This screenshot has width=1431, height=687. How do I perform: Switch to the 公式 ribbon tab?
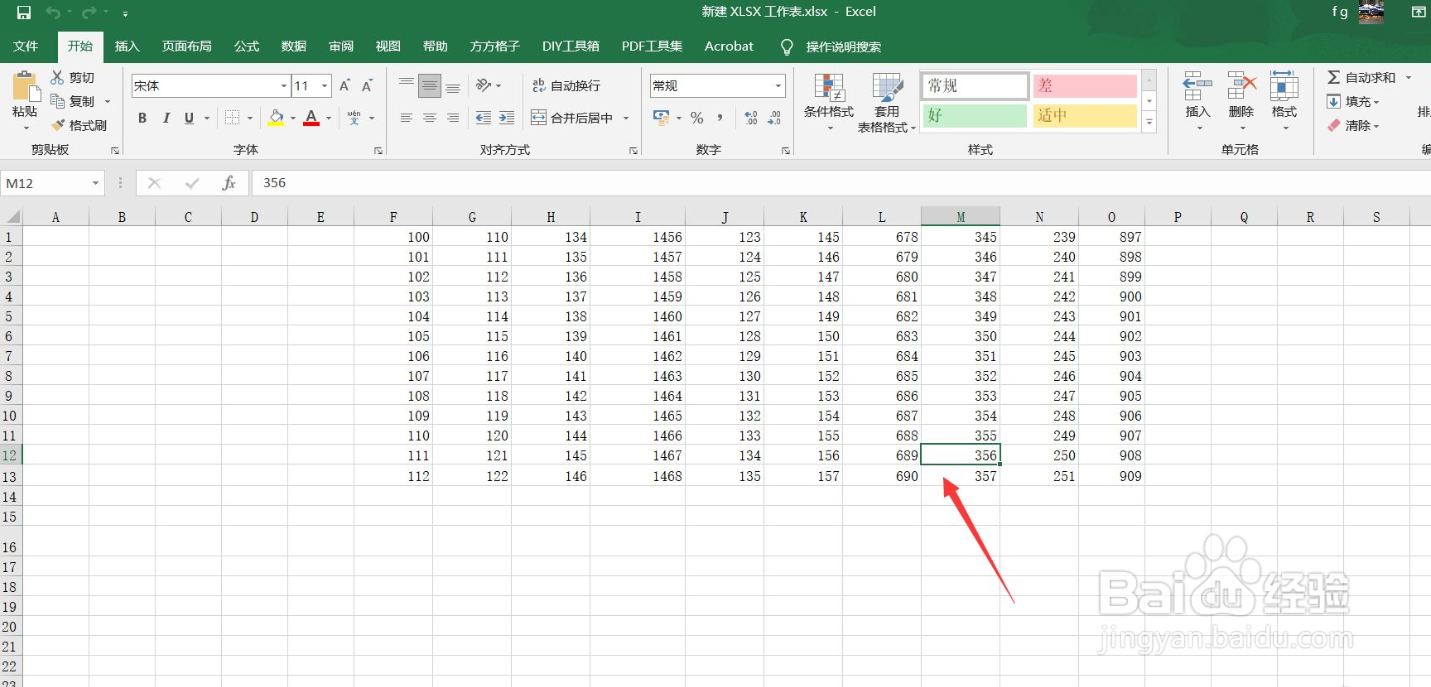(246, 46)
